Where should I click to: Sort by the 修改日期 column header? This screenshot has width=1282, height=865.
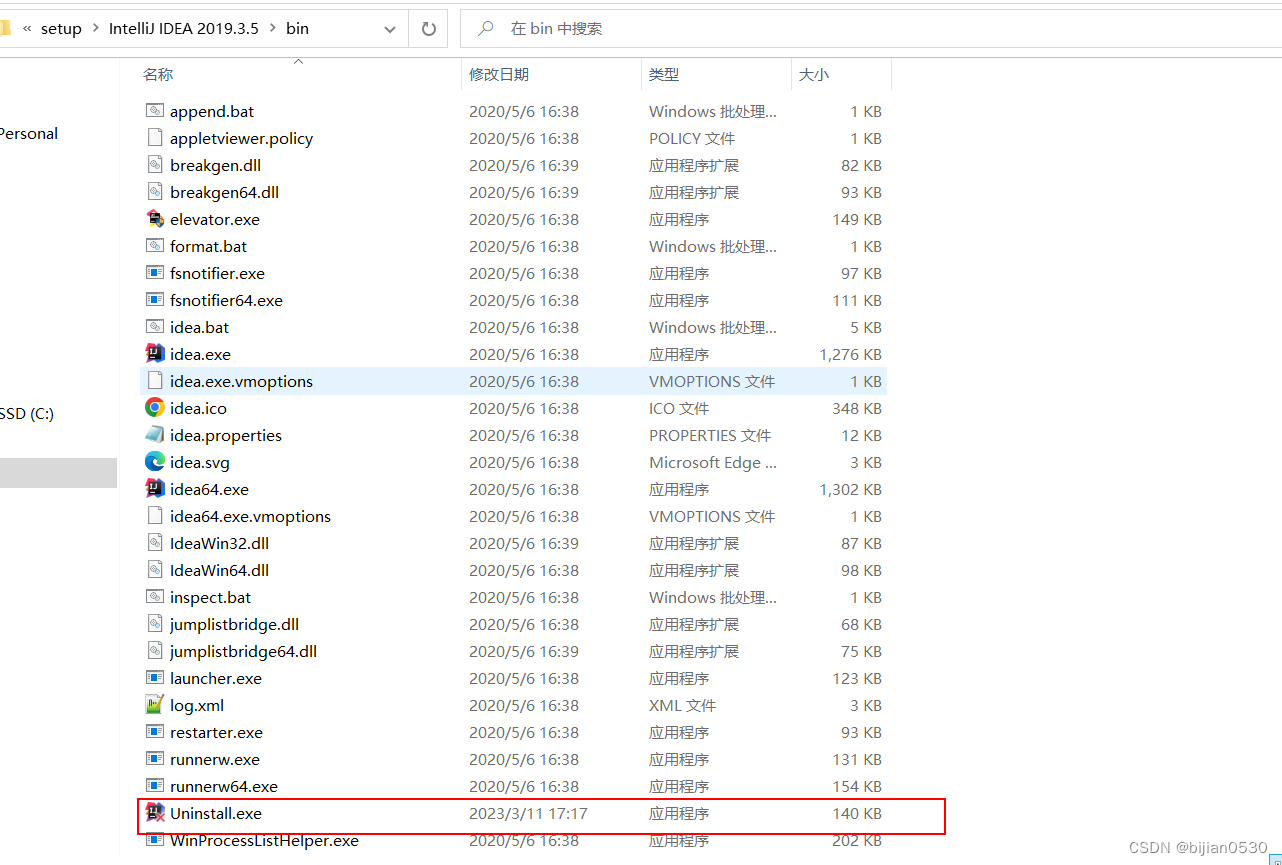click(x=499, y=74)
